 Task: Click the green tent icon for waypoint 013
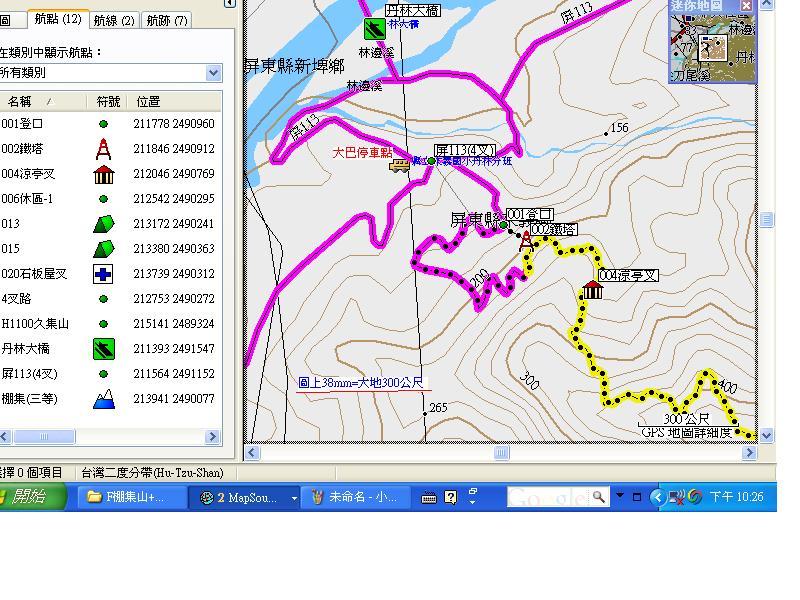[x=104, y=224]
